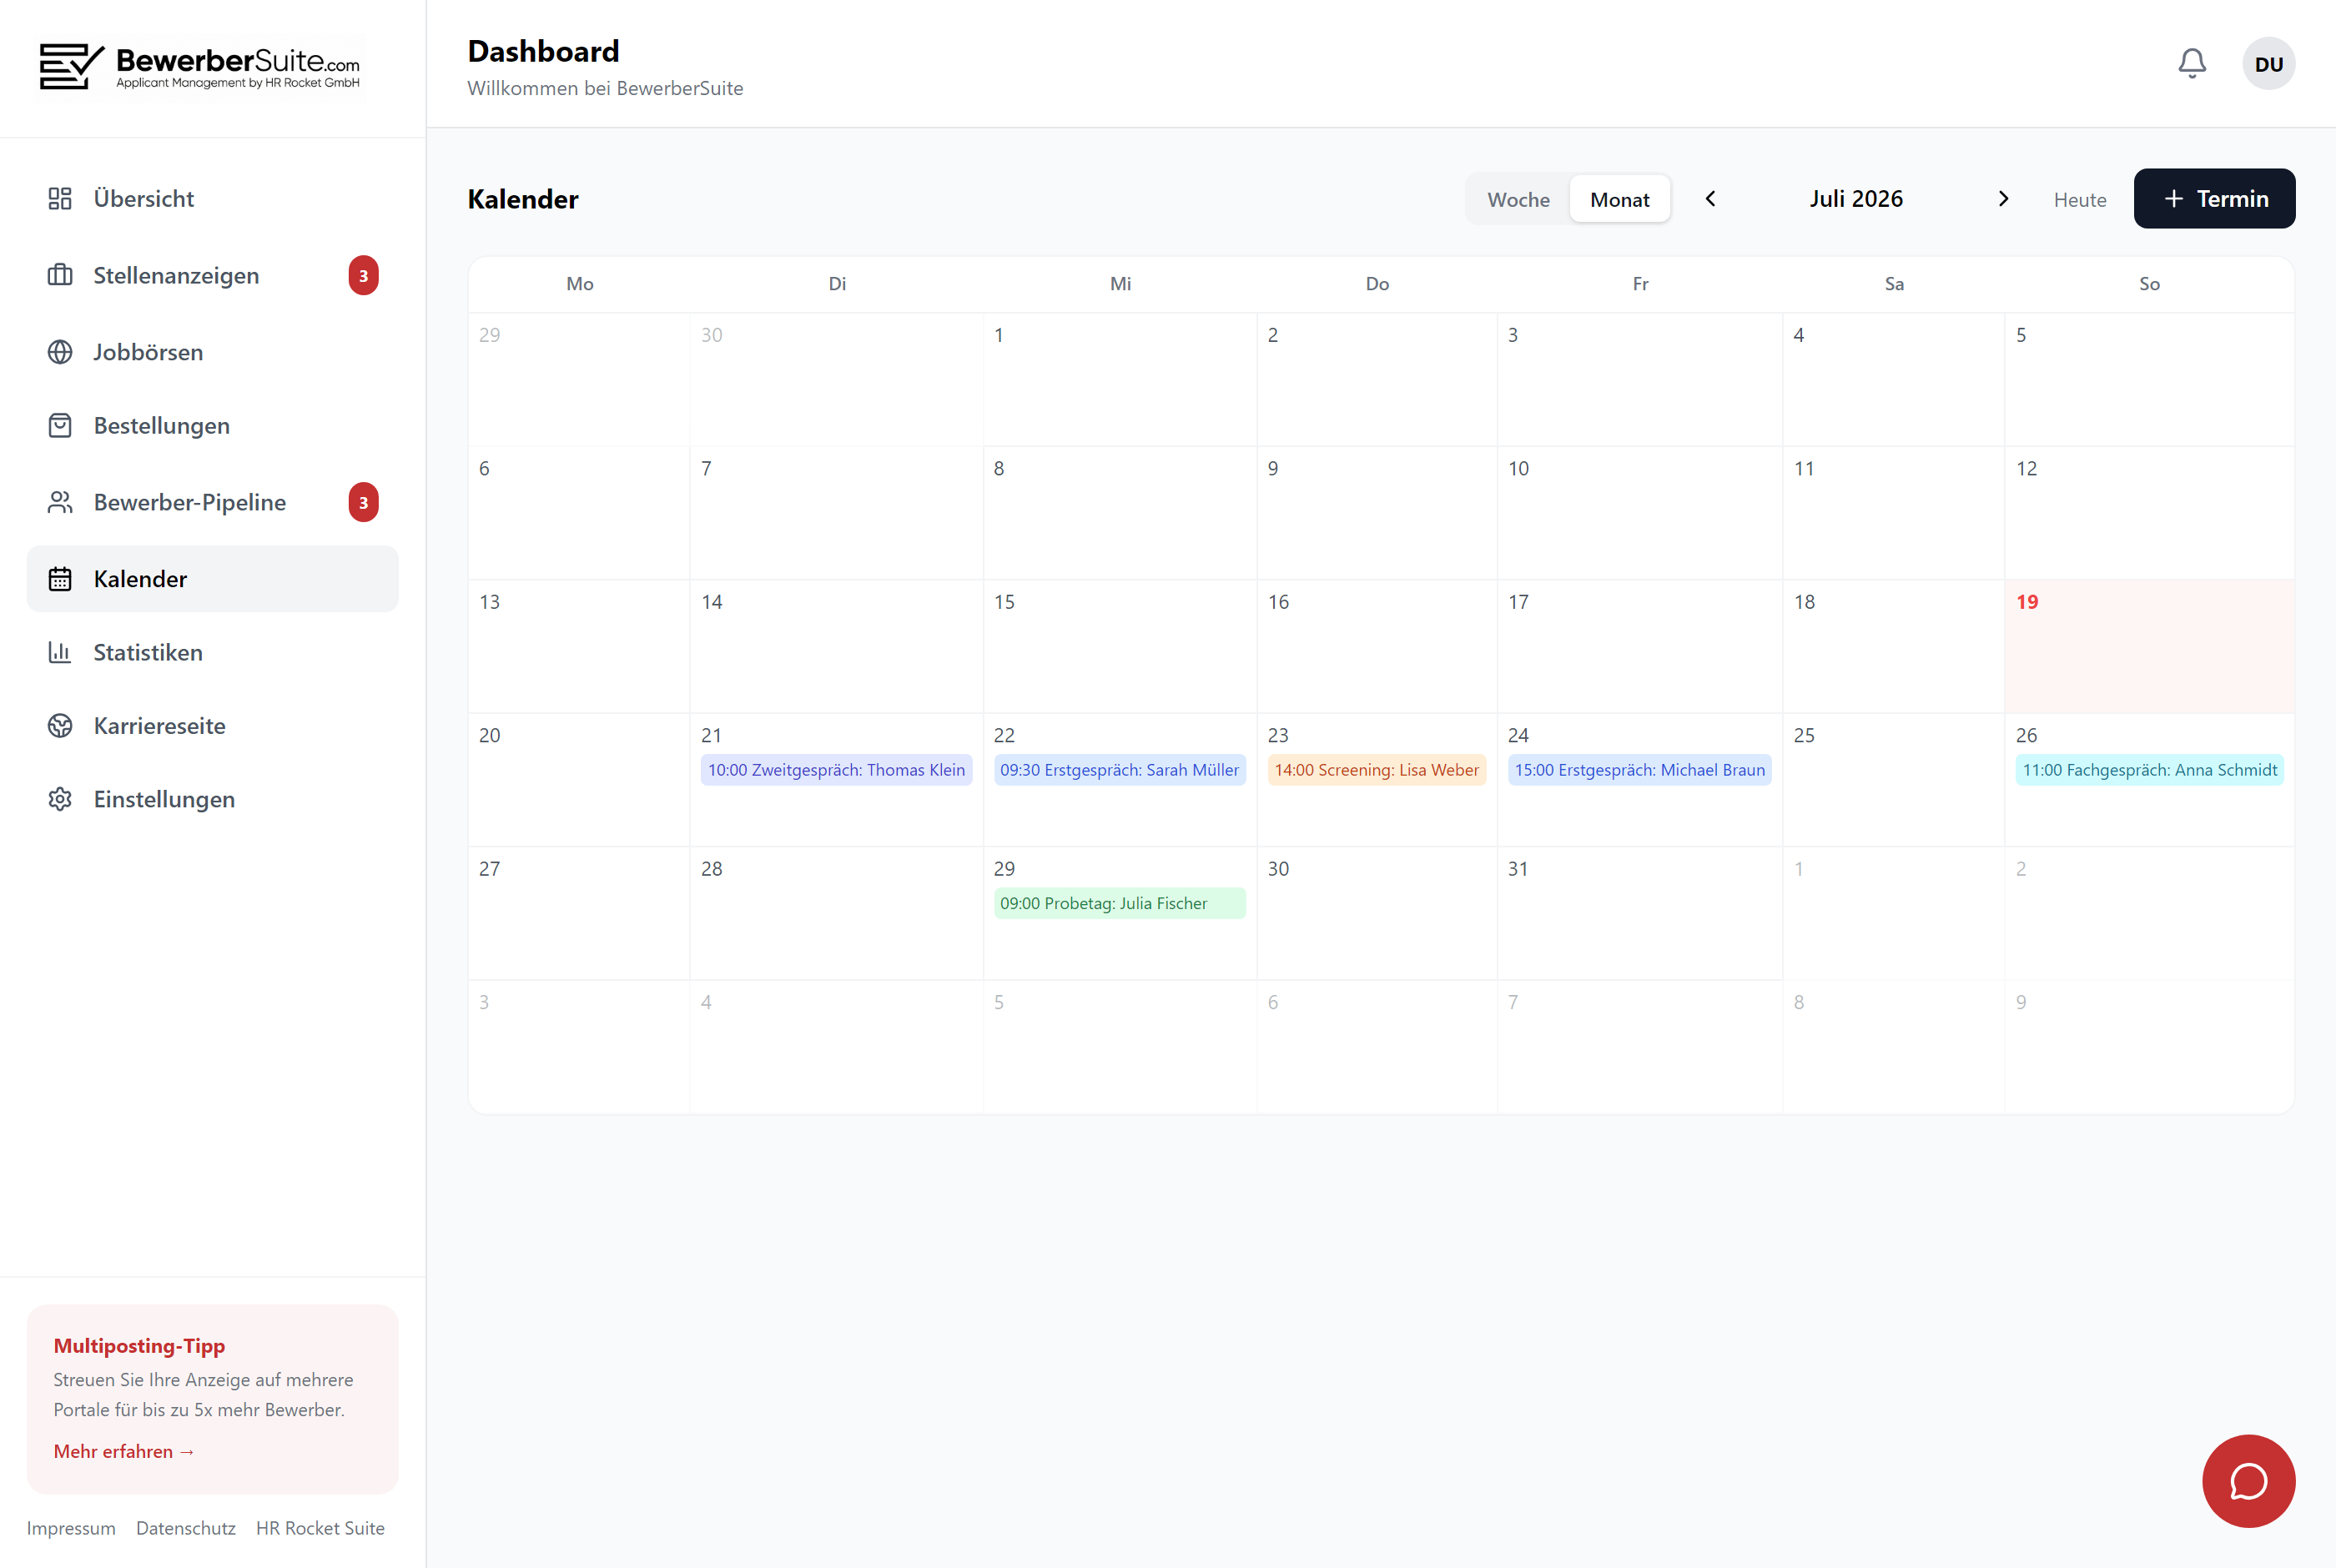Open Jobbörsen in the sidebar
Screen dimensions: 2336x1568
click(212, 352)
